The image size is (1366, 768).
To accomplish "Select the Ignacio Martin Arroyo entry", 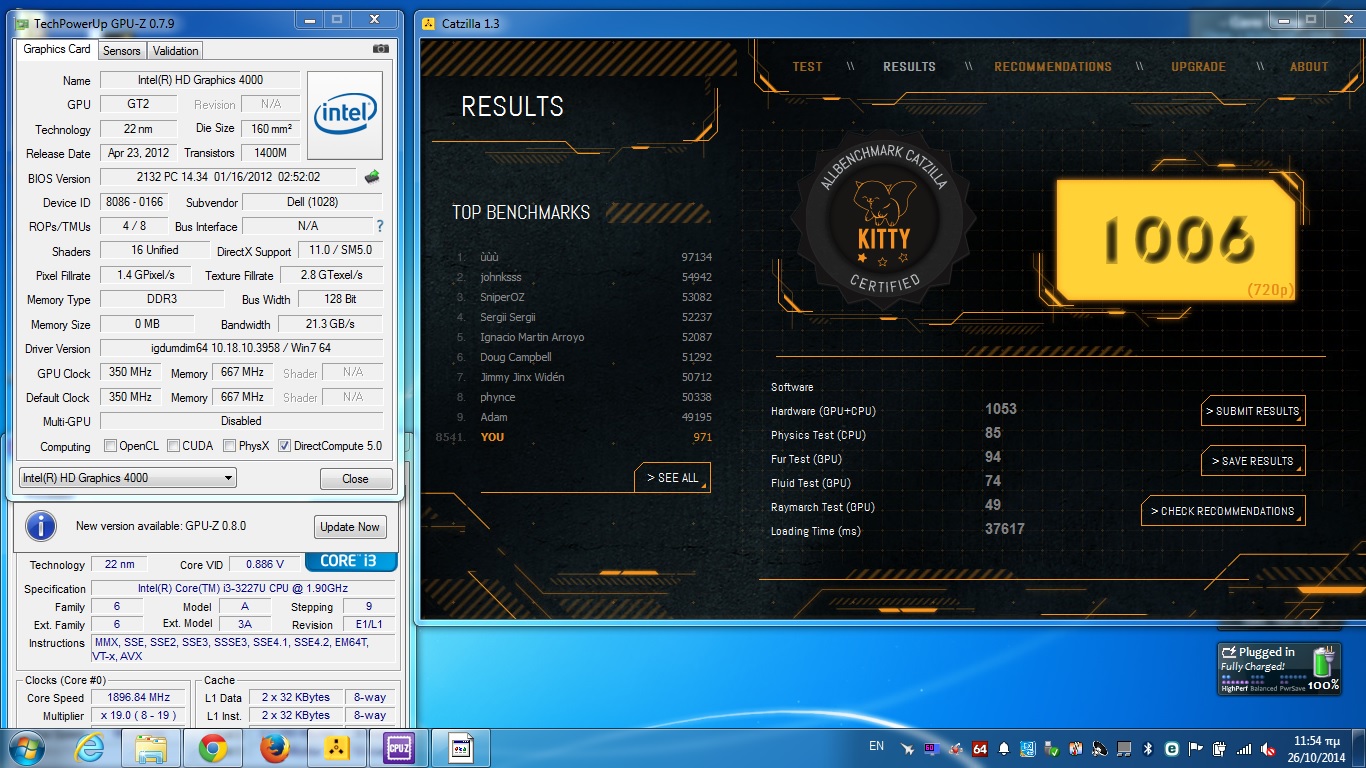I will click(x=585, y=337).
